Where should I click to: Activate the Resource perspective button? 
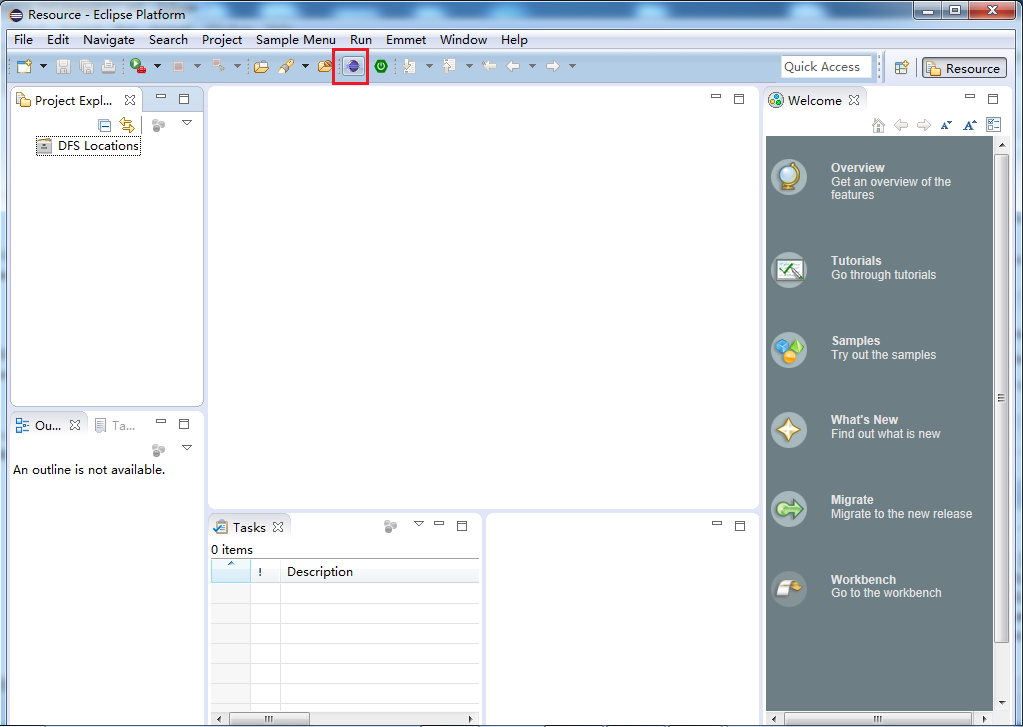tap(964, 68)
